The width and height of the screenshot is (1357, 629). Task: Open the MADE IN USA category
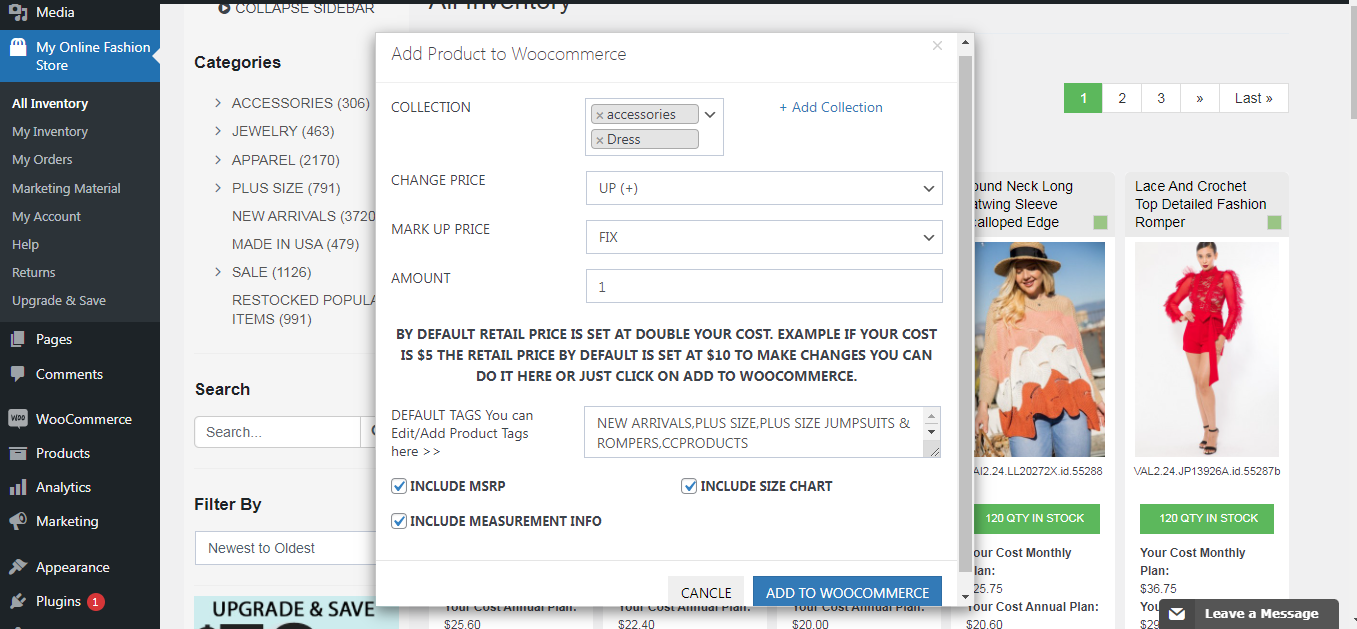[295, 244]
